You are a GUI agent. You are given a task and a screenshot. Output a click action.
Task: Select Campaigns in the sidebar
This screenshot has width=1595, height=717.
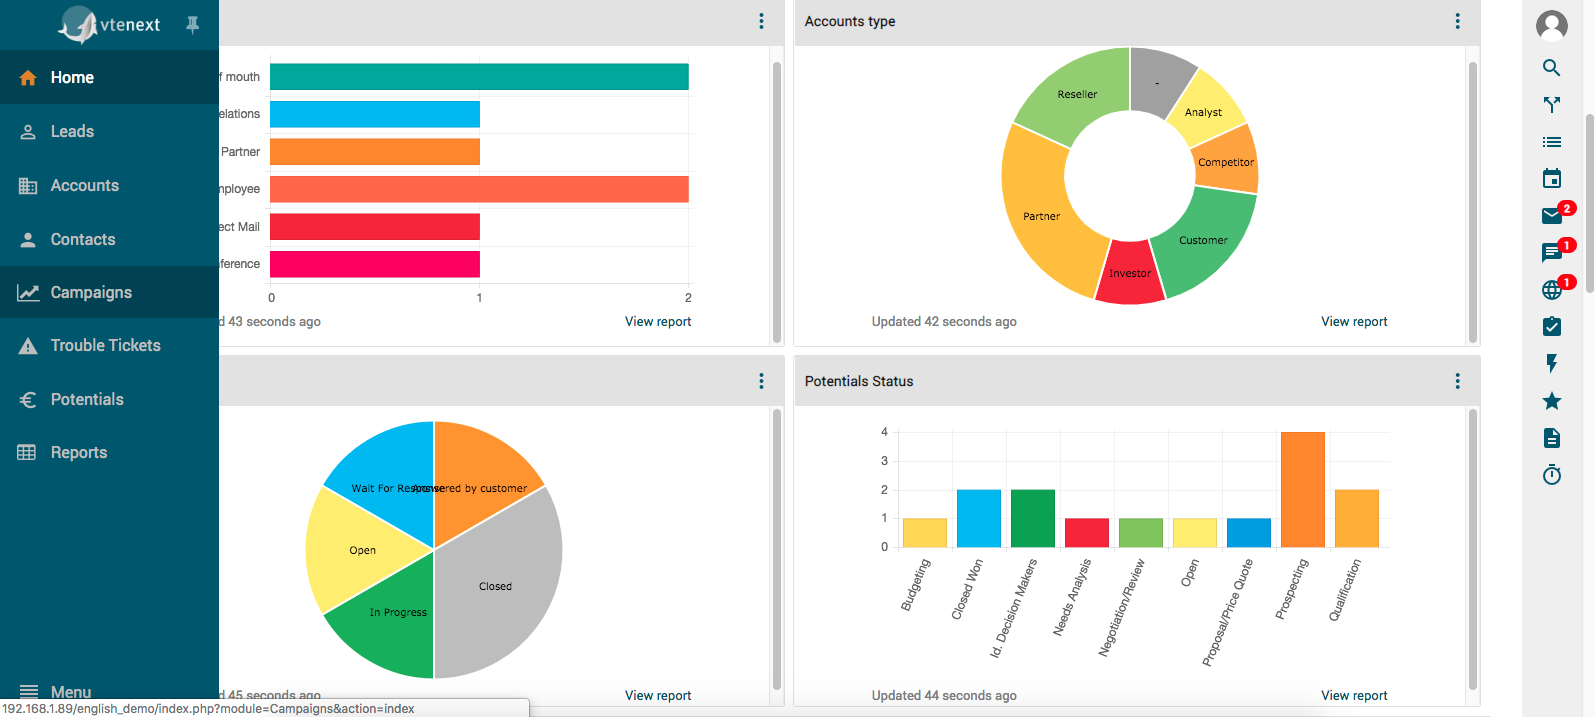point(91,293)
